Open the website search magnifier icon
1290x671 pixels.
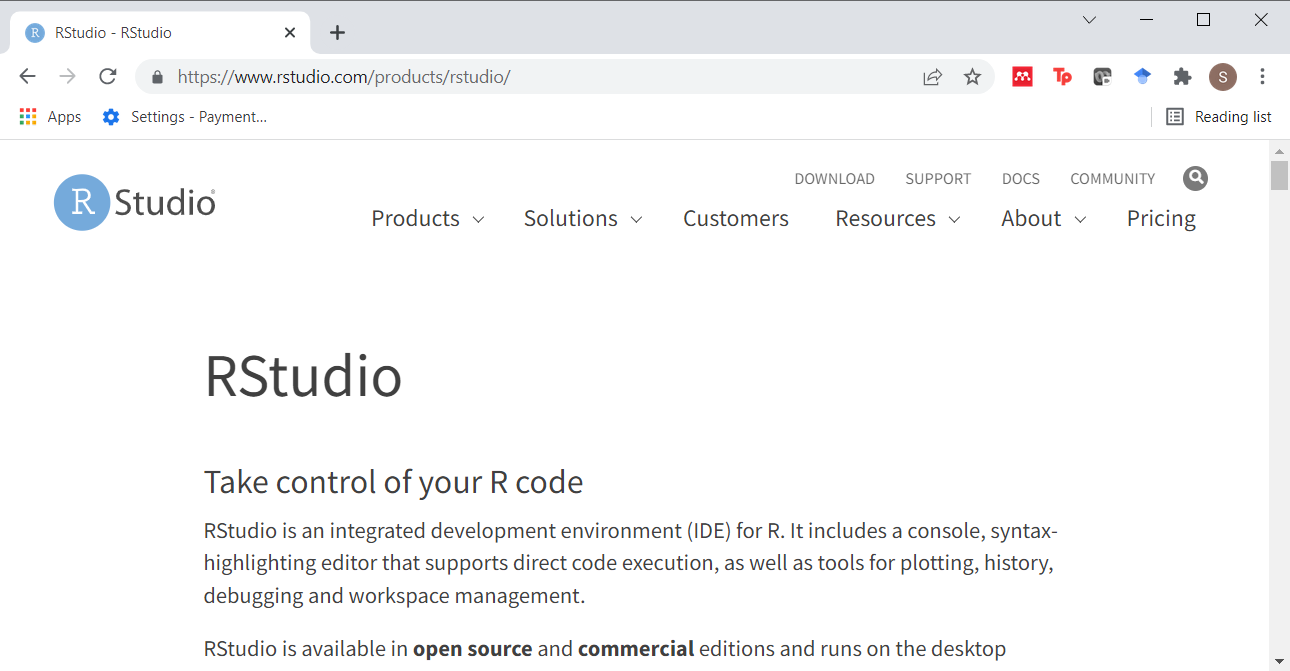point(1195,179)
